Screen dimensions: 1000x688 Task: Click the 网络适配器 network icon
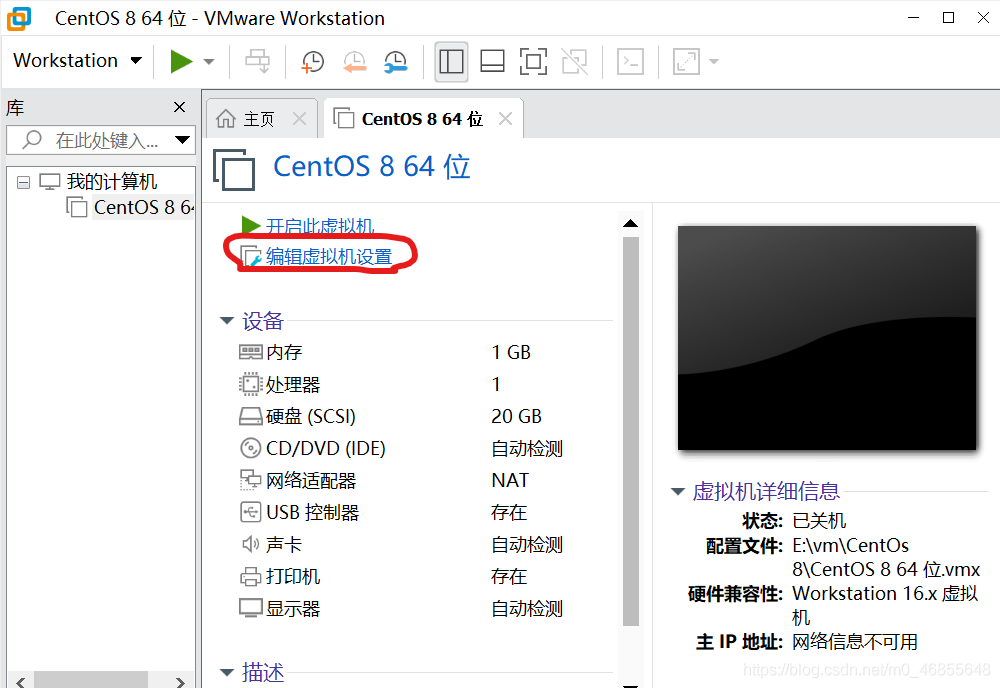point(251,480)
